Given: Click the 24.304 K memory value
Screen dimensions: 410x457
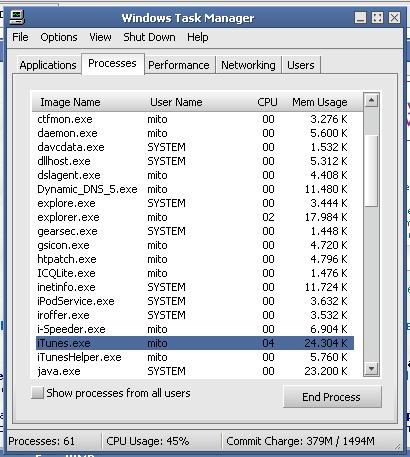Looking at the screenshot, I should [326, 343].
